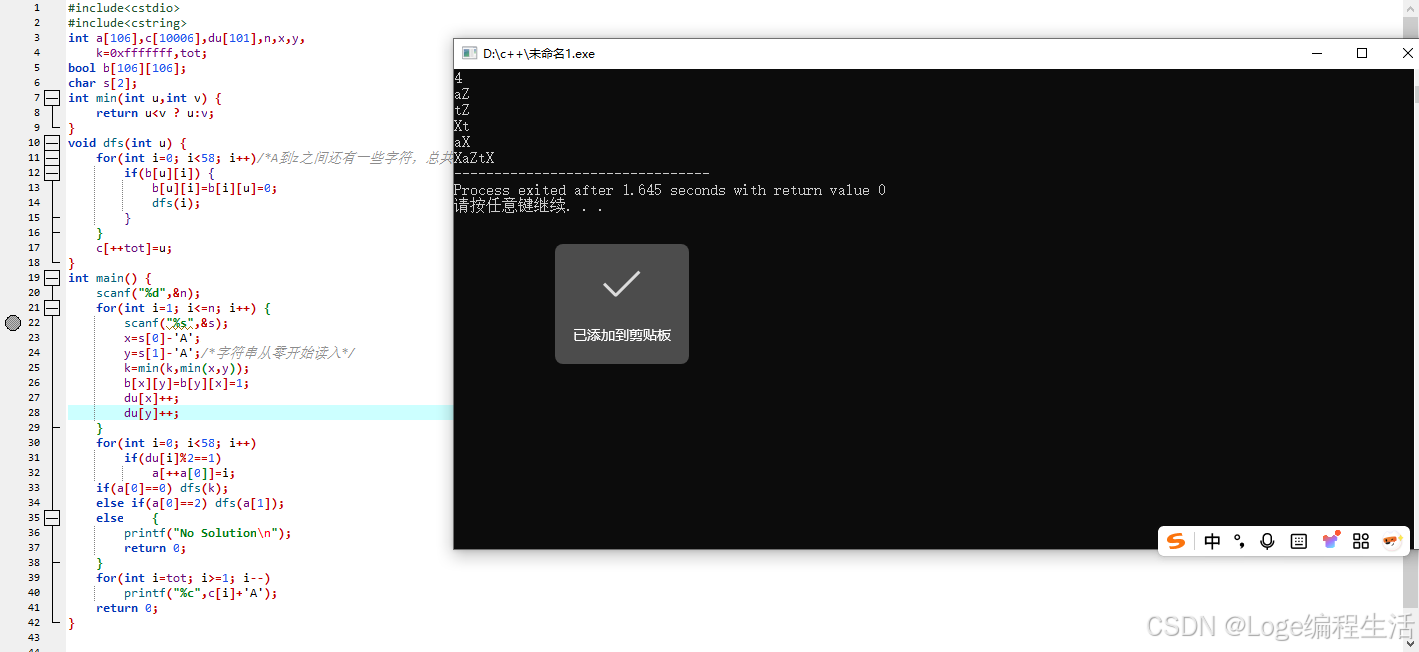Open the IME toolbox grid icon

coord(1360,541)
